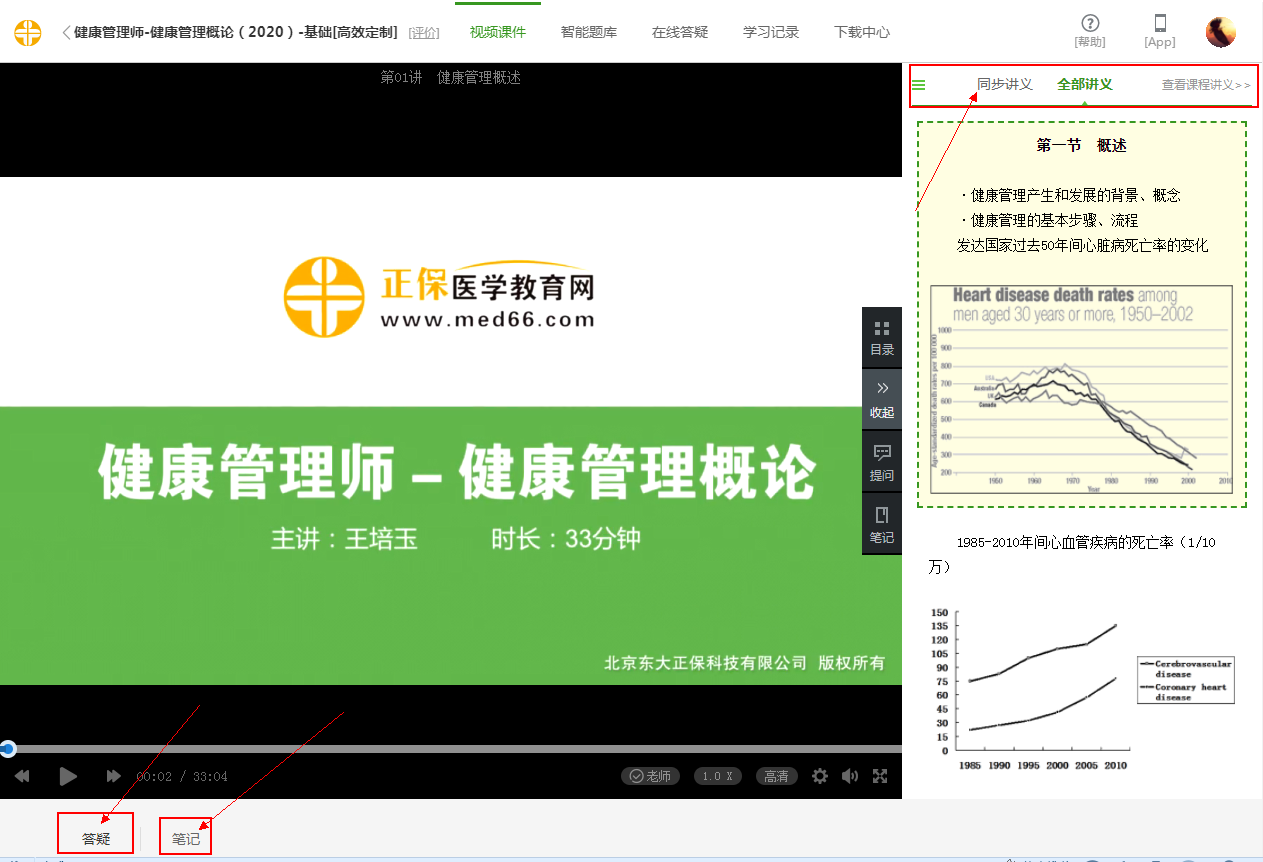Screen dimensions: 1263x862
Task: Play the lecture video
Action: (68, 776)
